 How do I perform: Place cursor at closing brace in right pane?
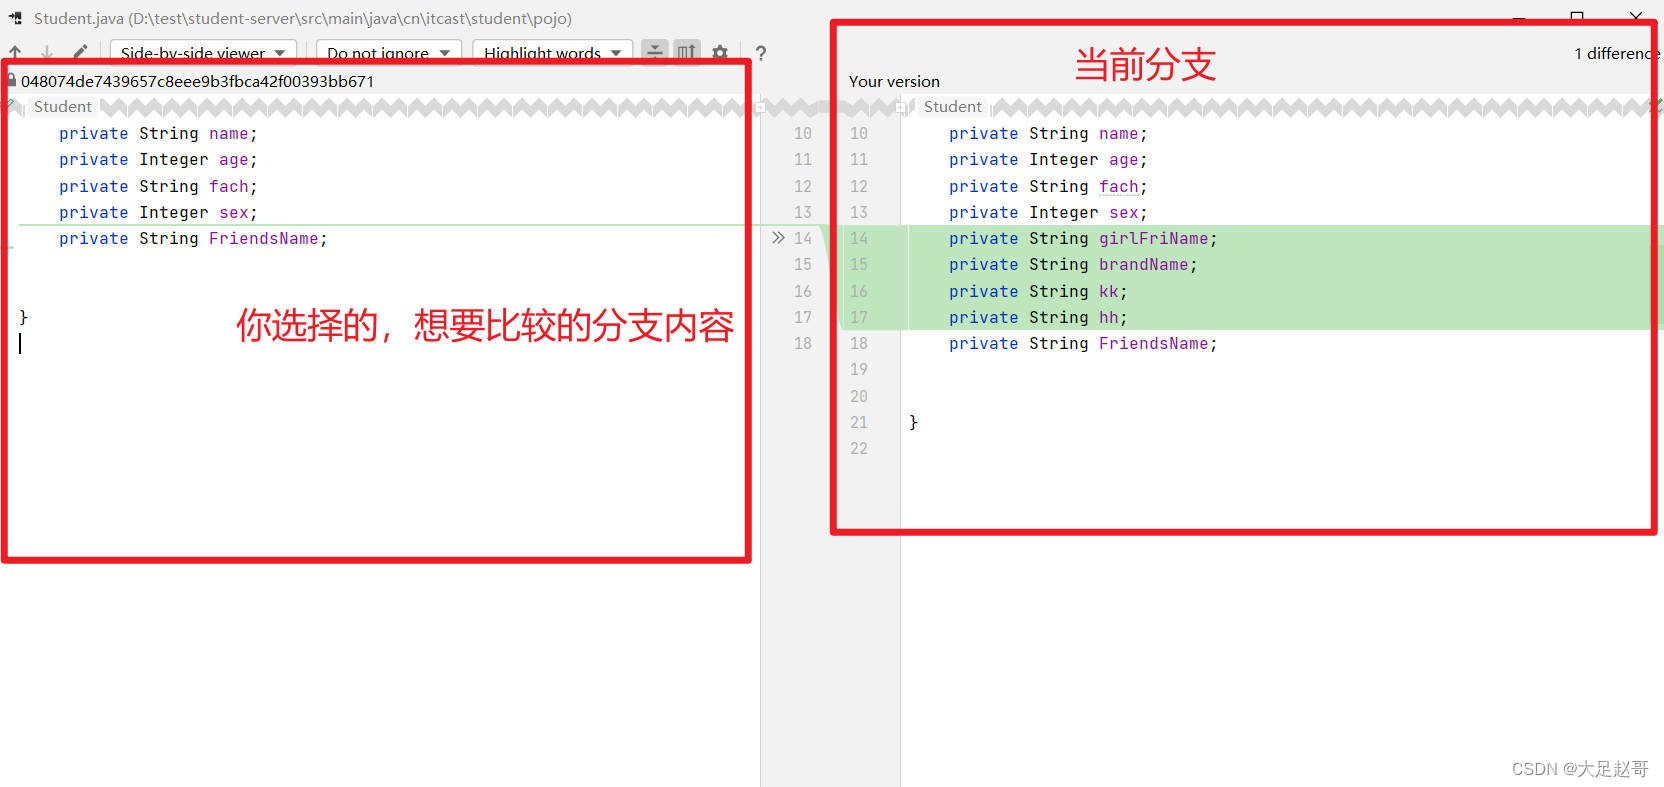click(x=913, y=422)
